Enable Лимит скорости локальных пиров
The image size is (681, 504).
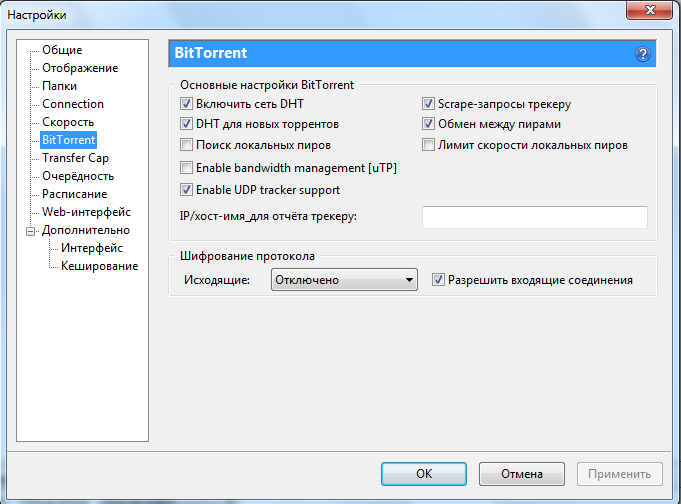click(429, 146)
